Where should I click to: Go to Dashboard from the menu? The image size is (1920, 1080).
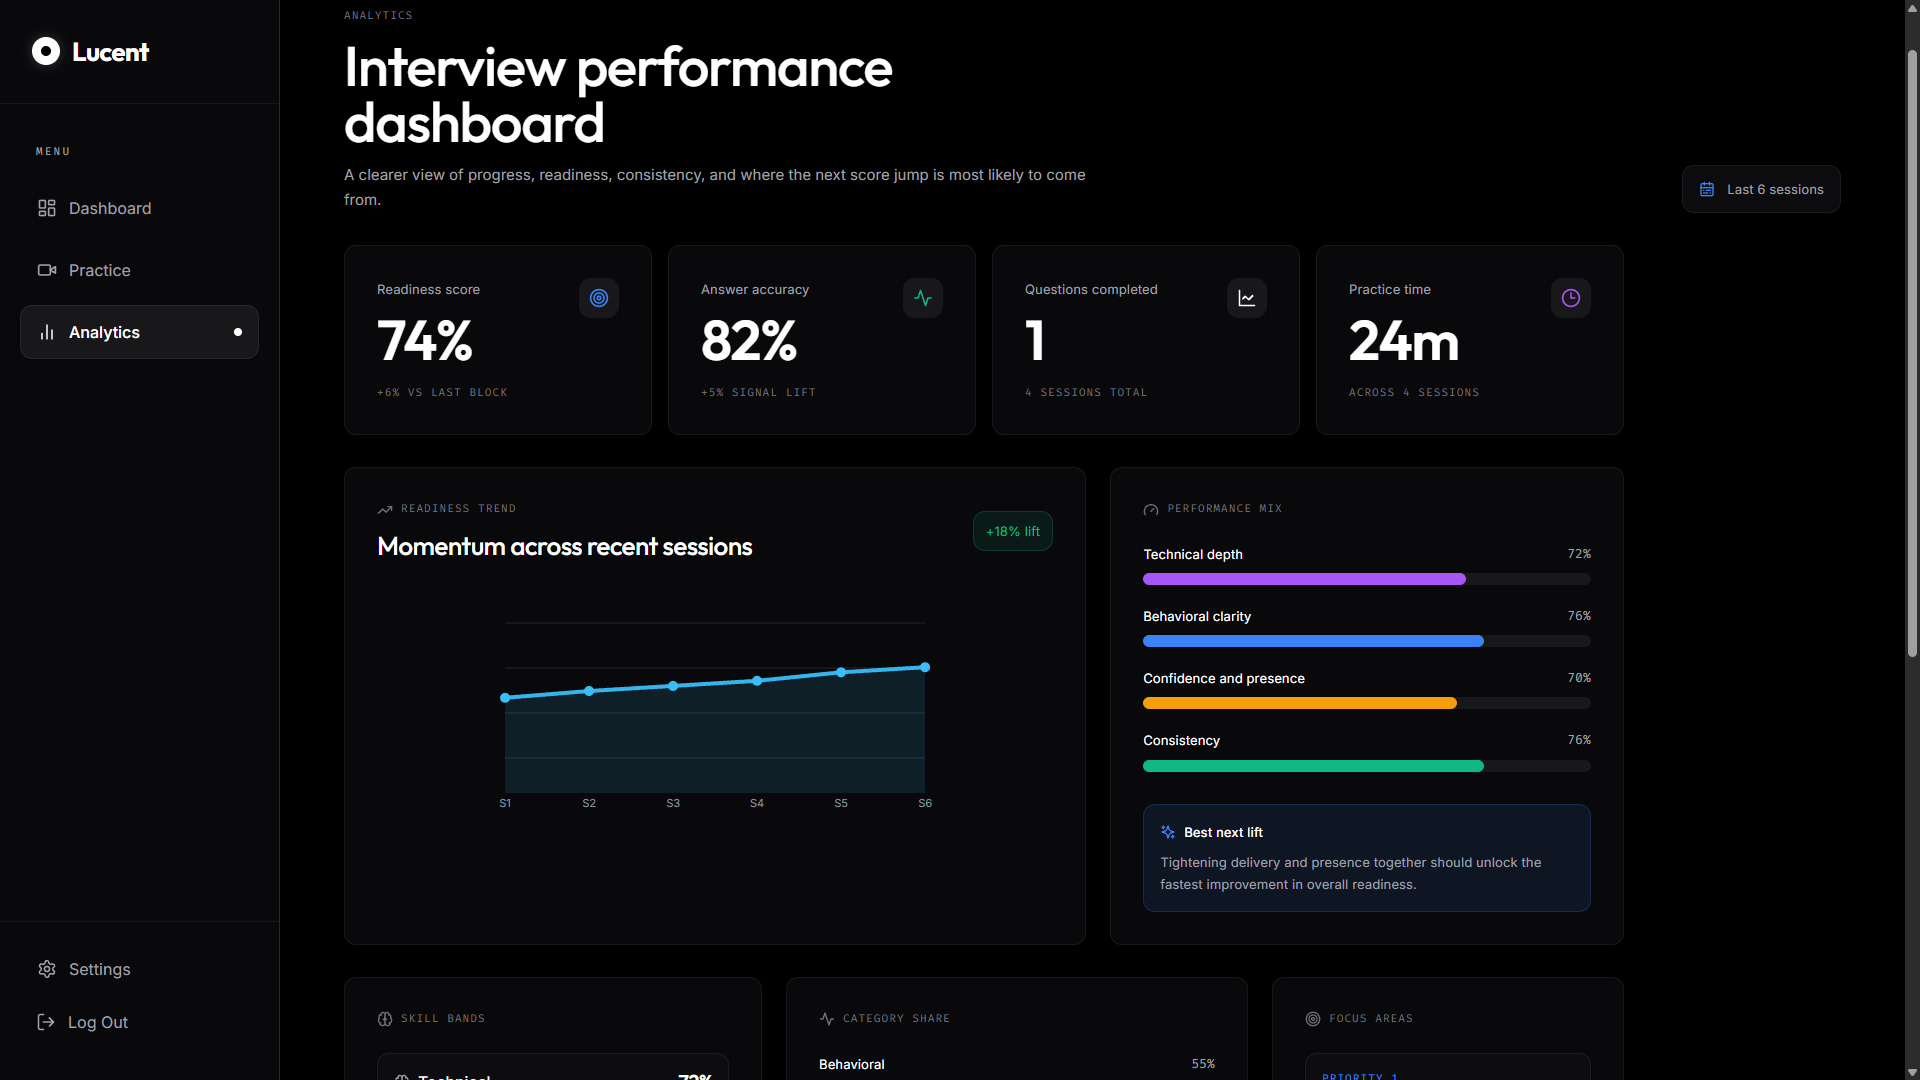[109, 208]
